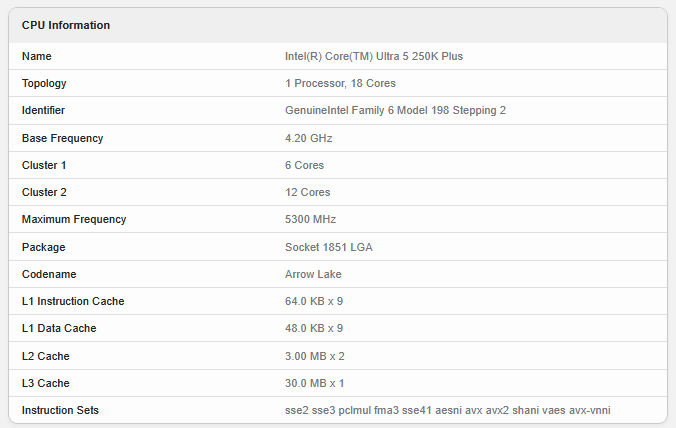The width and height of the screenshot is (676, 428).
Task: Click the Topology row label
Action: point(44,83)
